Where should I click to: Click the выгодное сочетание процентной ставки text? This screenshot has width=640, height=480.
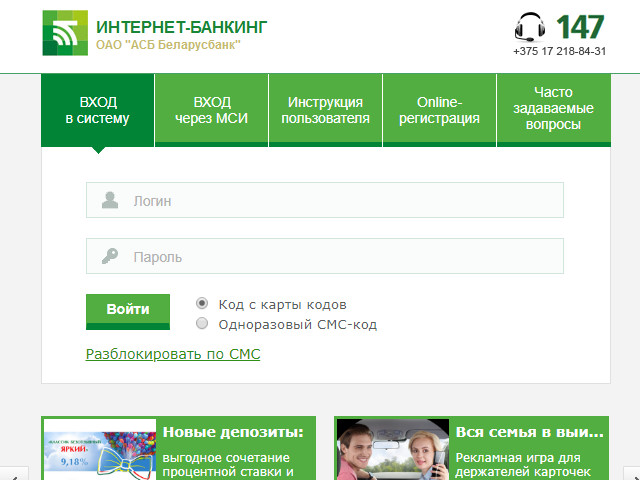[228, 464]
